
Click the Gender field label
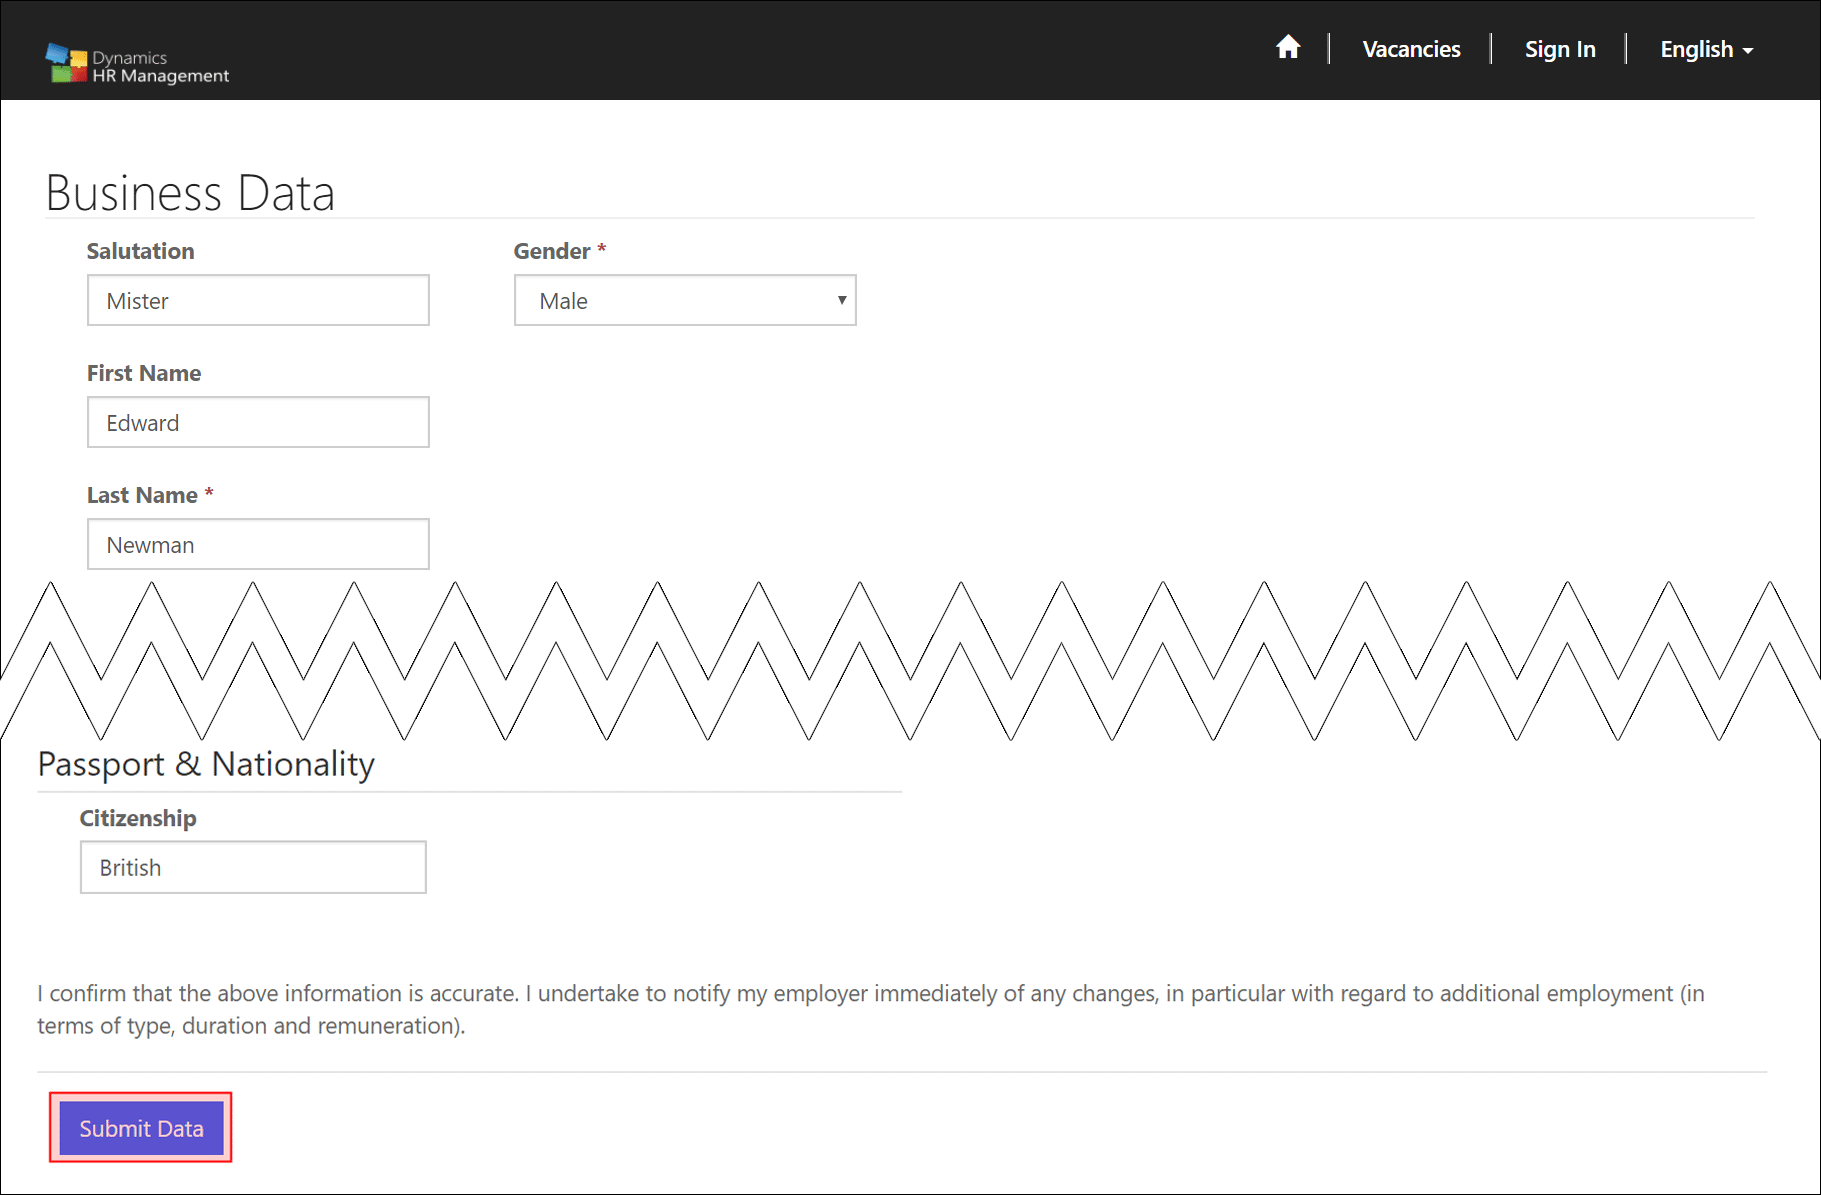(x=551, y=251)
